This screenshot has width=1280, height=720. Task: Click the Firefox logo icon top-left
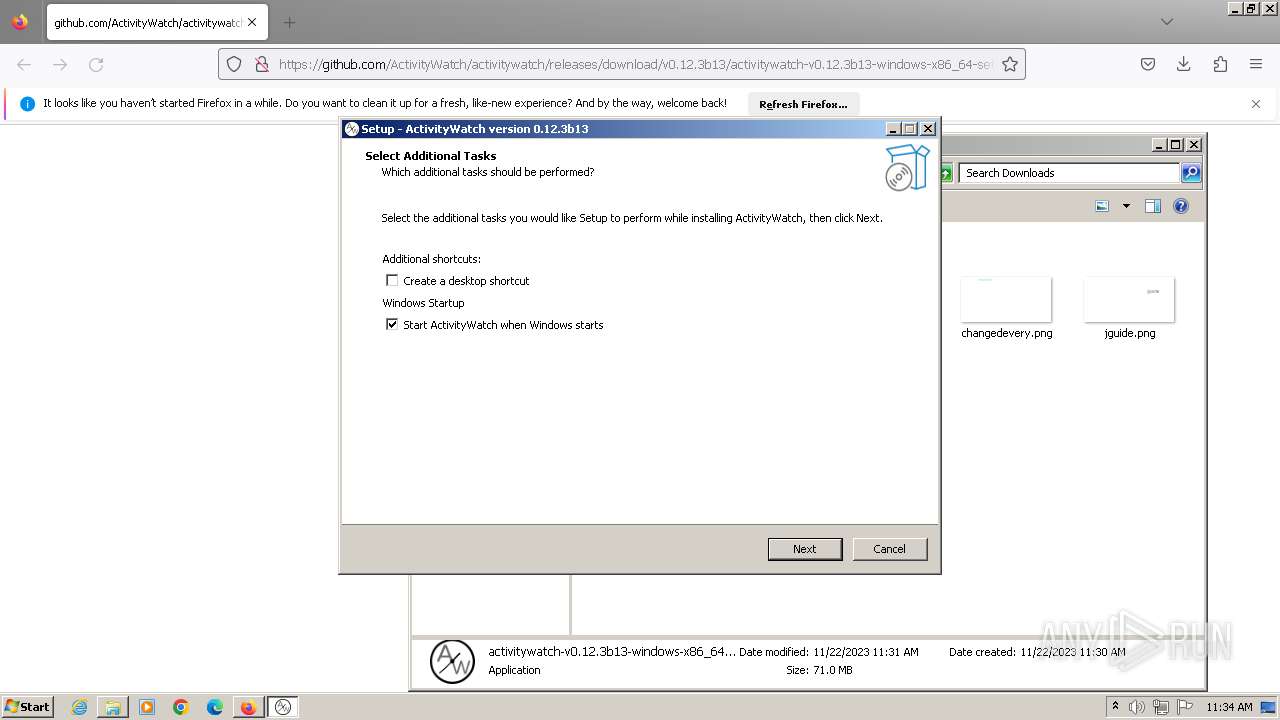(20, 21)
